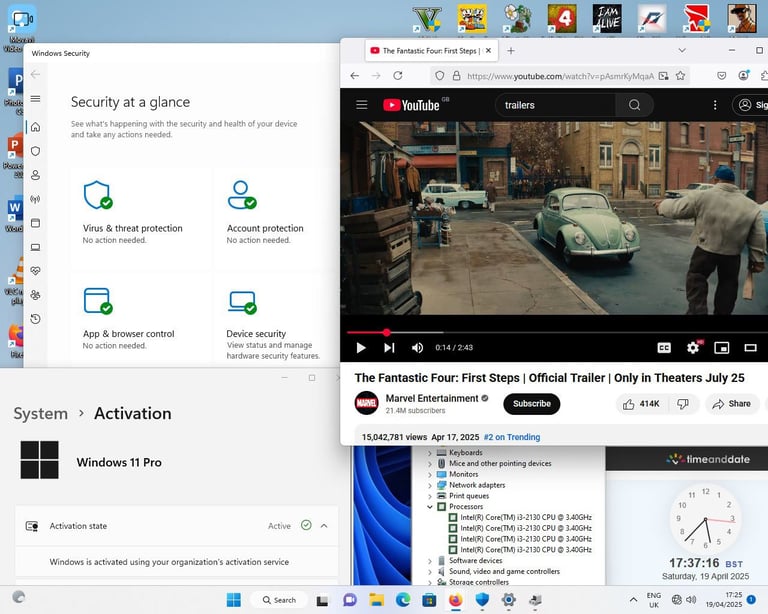
Task: Open the video player settings gear
Action: tap(693, 348)
